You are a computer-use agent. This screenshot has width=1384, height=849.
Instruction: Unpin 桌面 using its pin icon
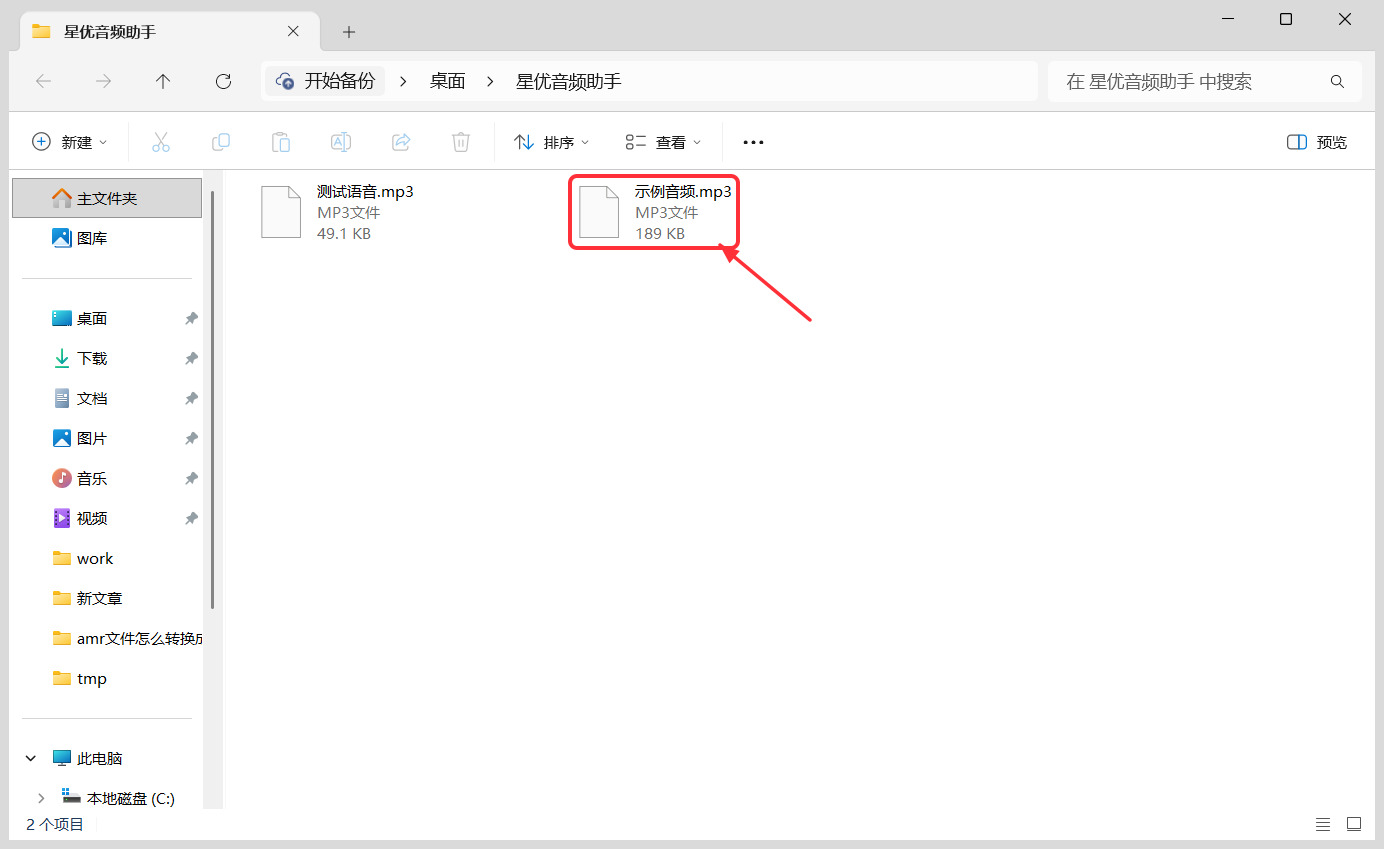(191, 319)
